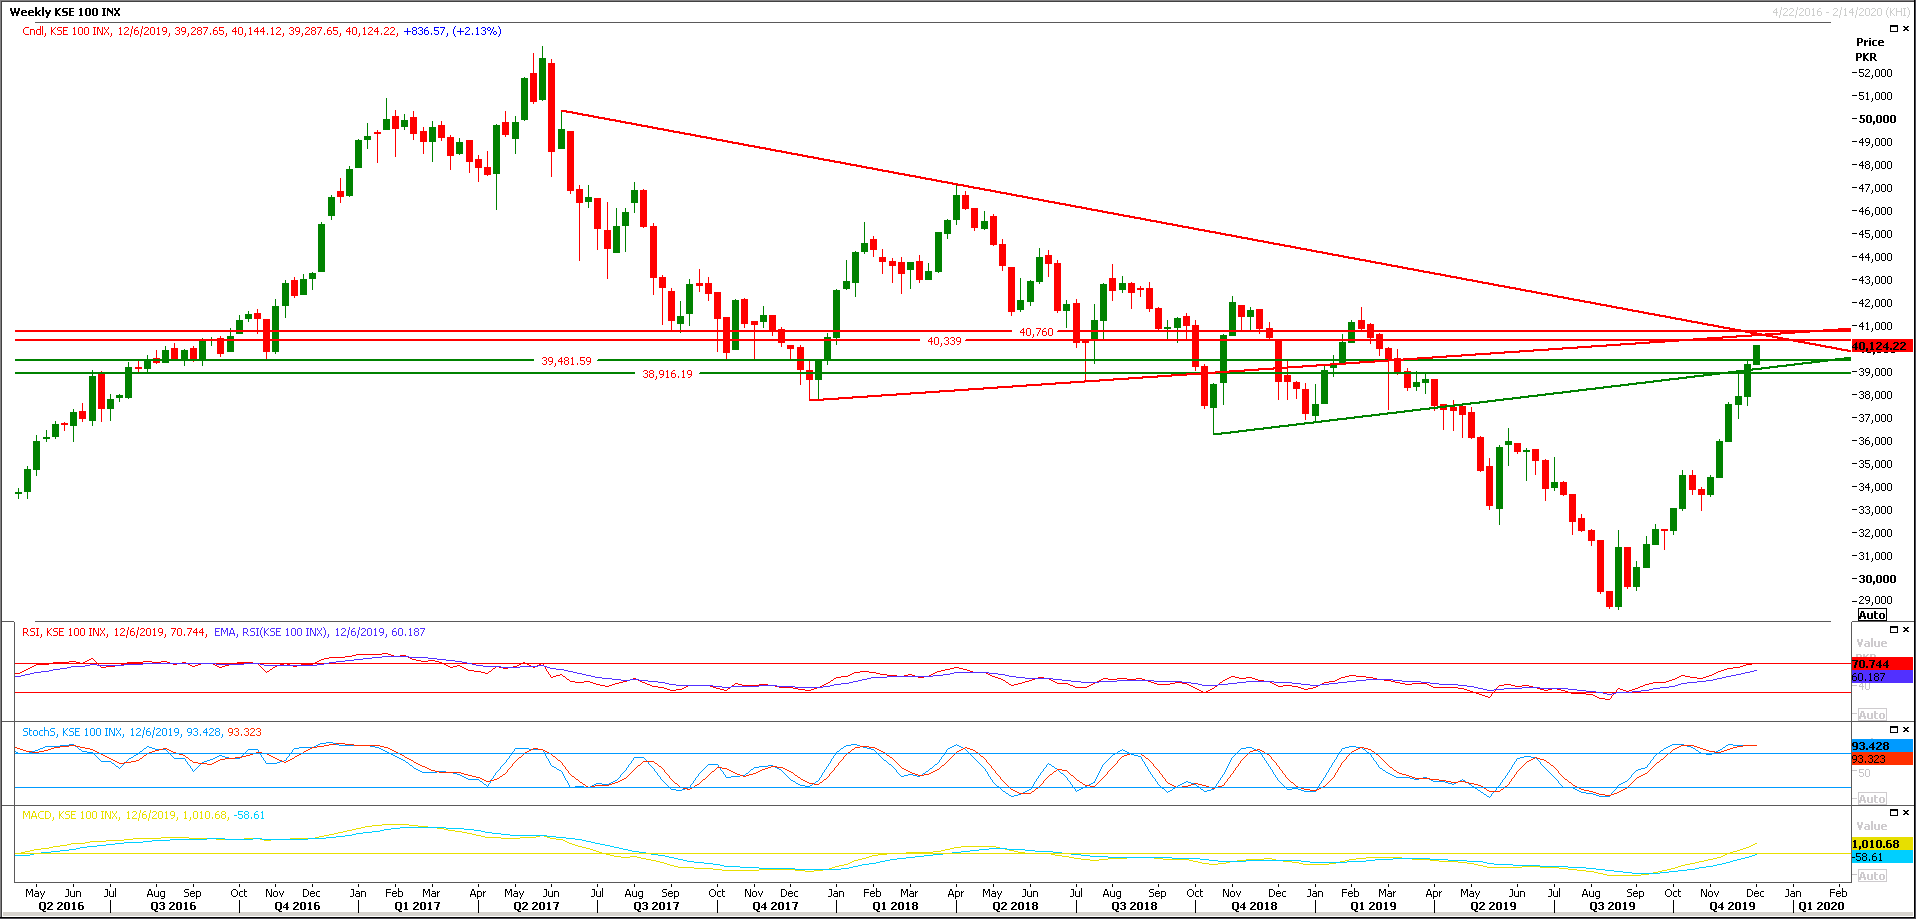Click the 50,000 price axis label
The image size is (1916, 919).
(x=1876, y=119)
